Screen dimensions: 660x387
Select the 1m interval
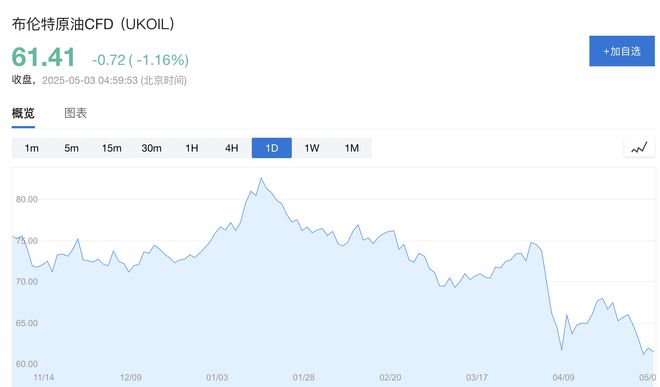pyautogui.click(x=32, y=148)
